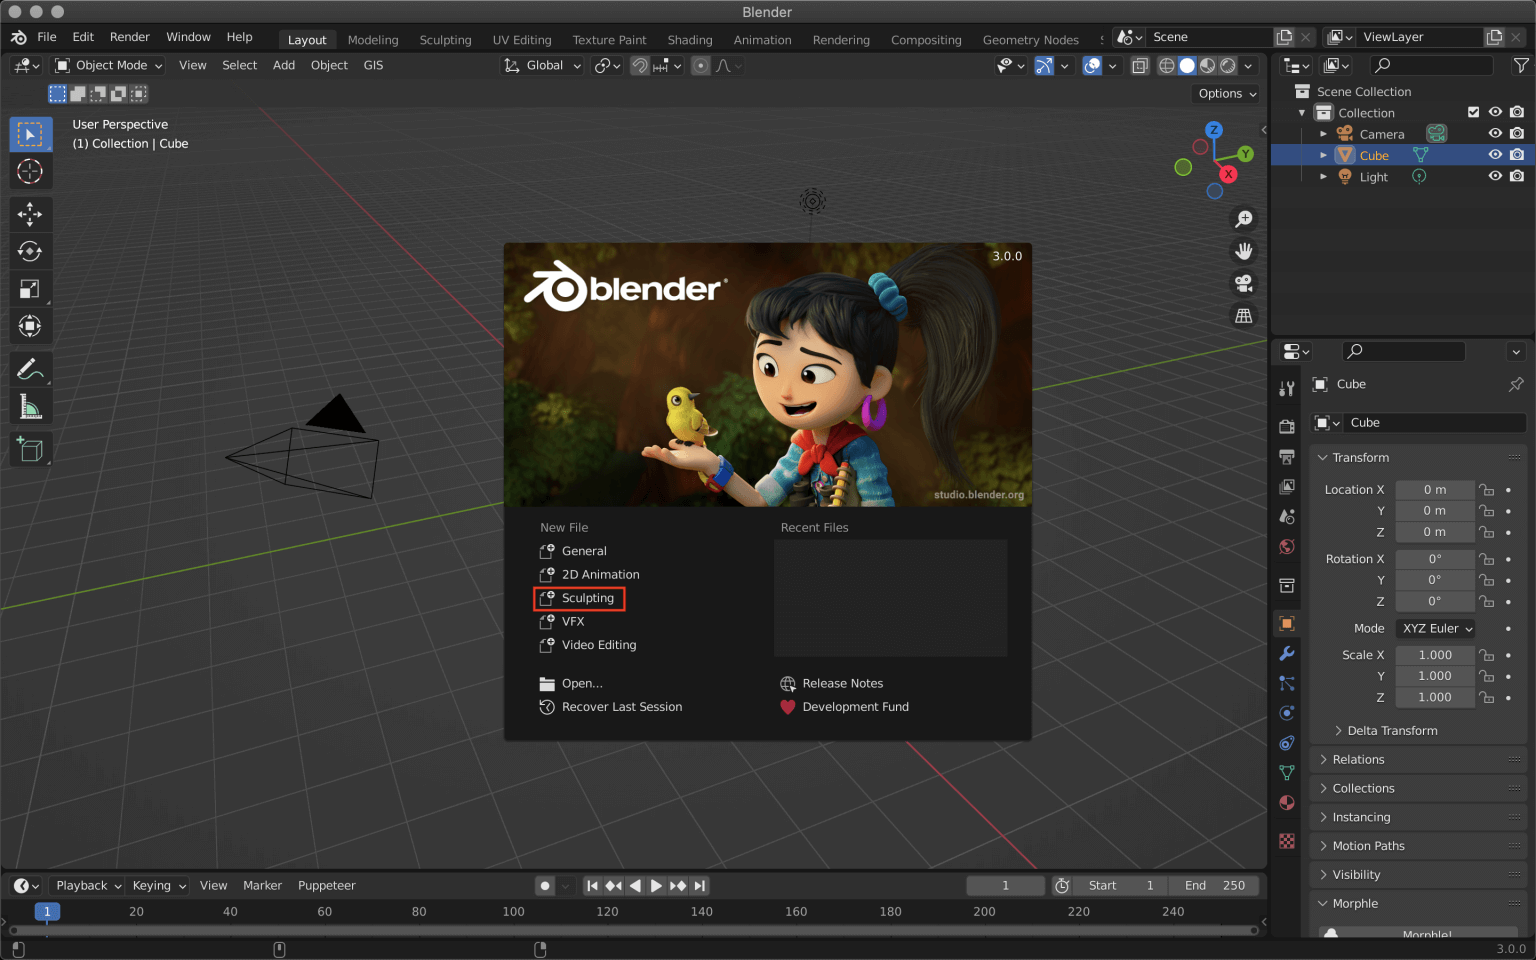Open Material properties with the sphere icon
The width and height of the screenshot is (1536, 960).
1286,803
